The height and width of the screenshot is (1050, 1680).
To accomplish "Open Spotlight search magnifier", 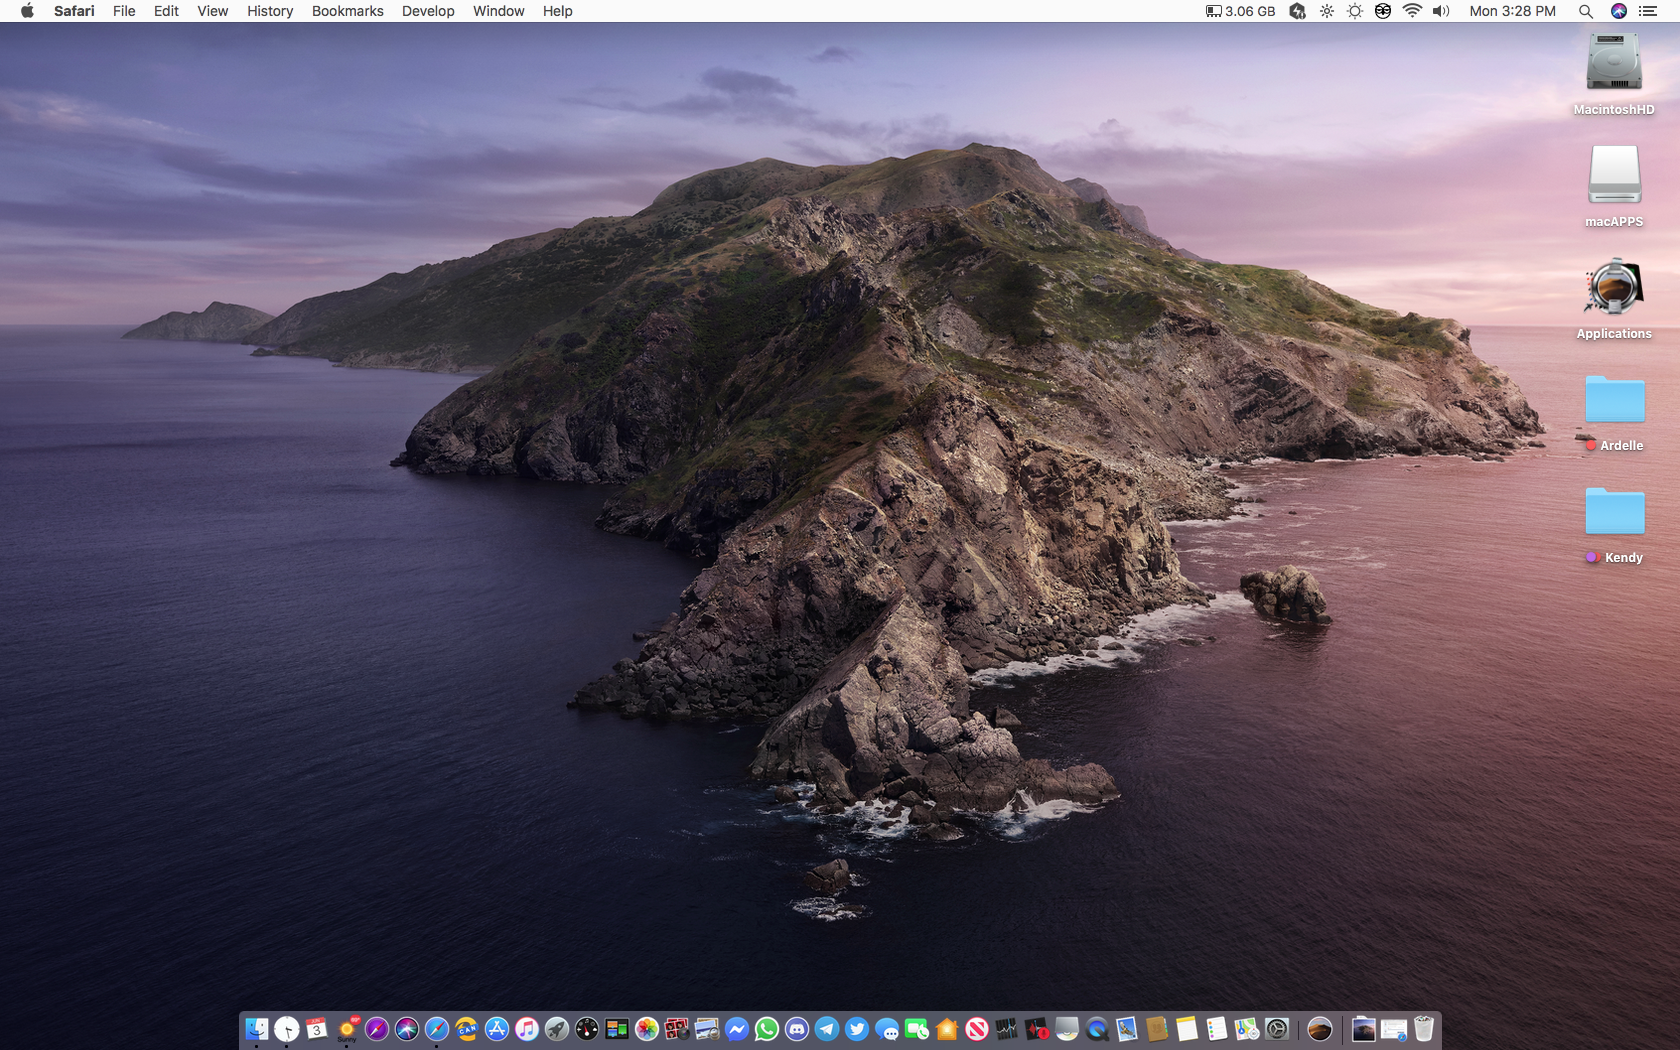I will 1586,11.
